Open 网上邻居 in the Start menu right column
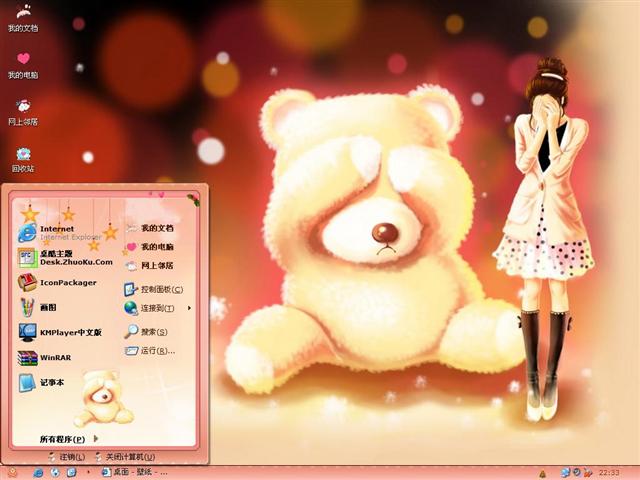Viewport: 640px width, 480px height. click(x=149, y=266)
